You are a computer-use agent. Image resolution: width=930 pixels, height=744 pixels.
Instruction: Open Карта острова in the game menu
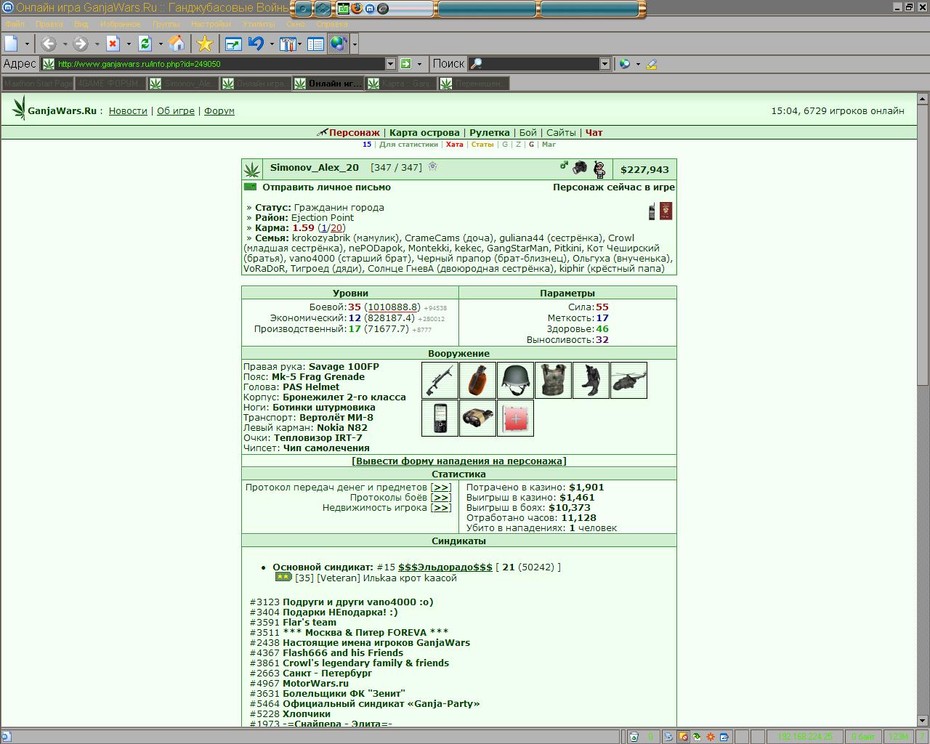point(424,132)
